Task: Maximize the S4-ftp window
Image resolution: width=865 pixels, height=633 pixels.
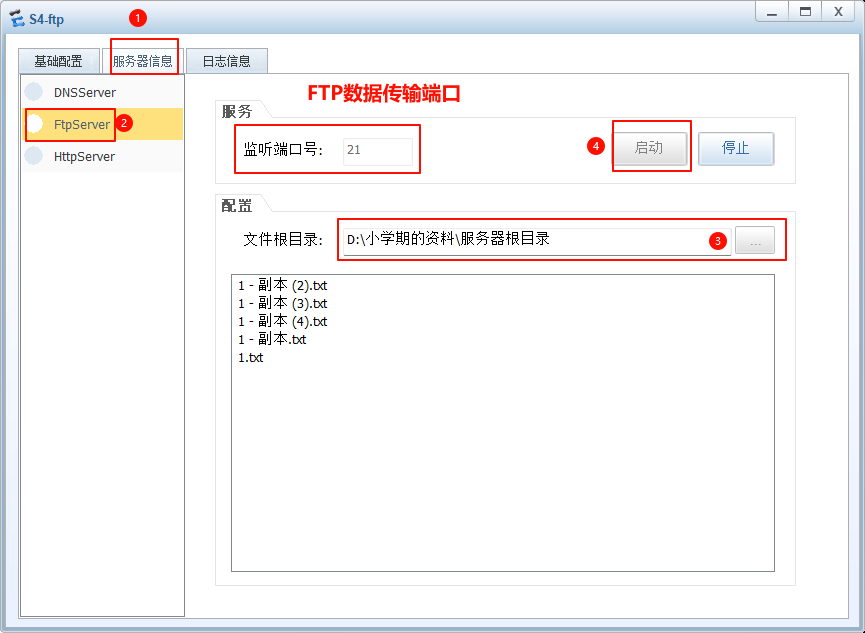Action: coord(805,12)
